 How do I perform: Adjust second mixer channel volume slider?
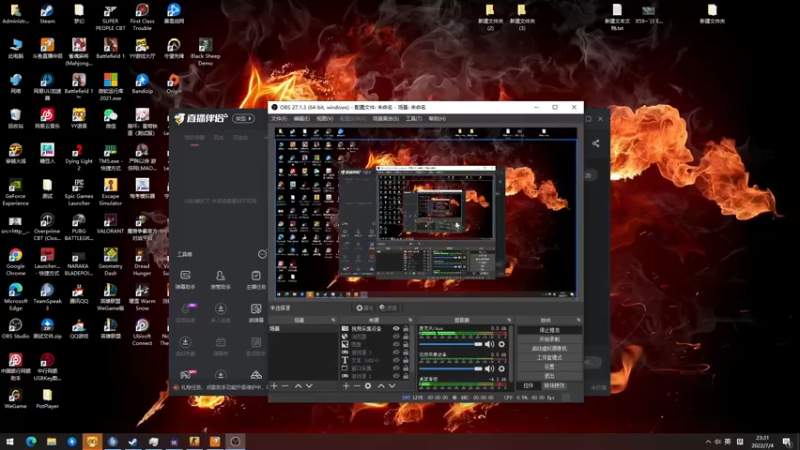pos(451,368)
